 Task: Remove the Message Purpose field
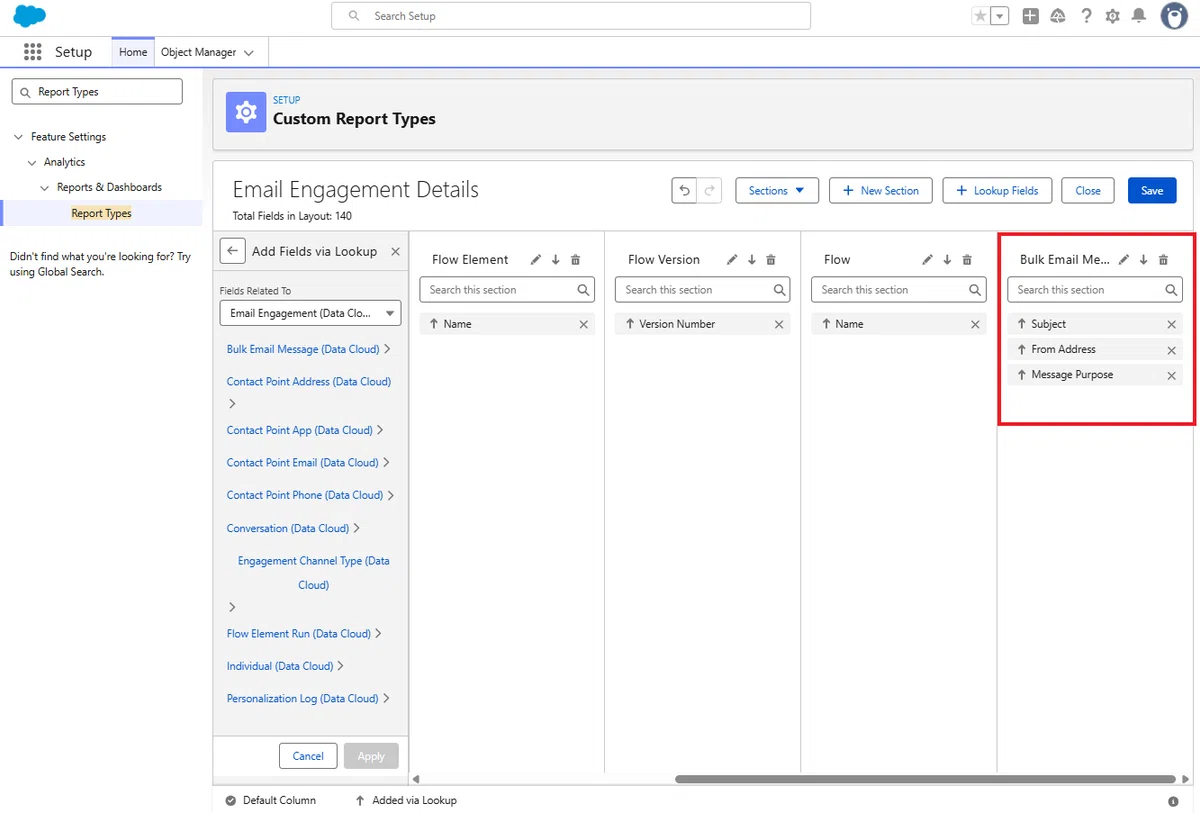1171,375
